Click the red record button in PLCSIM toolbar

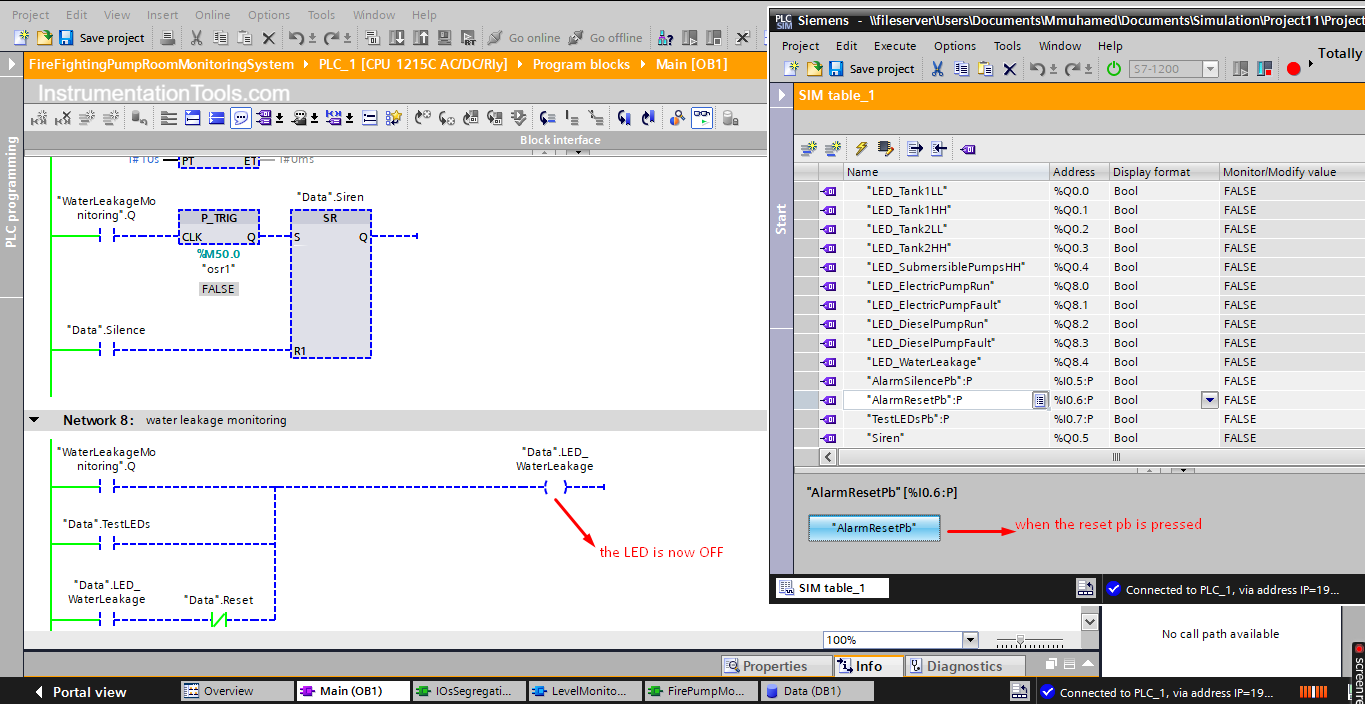pos(1293,69)
